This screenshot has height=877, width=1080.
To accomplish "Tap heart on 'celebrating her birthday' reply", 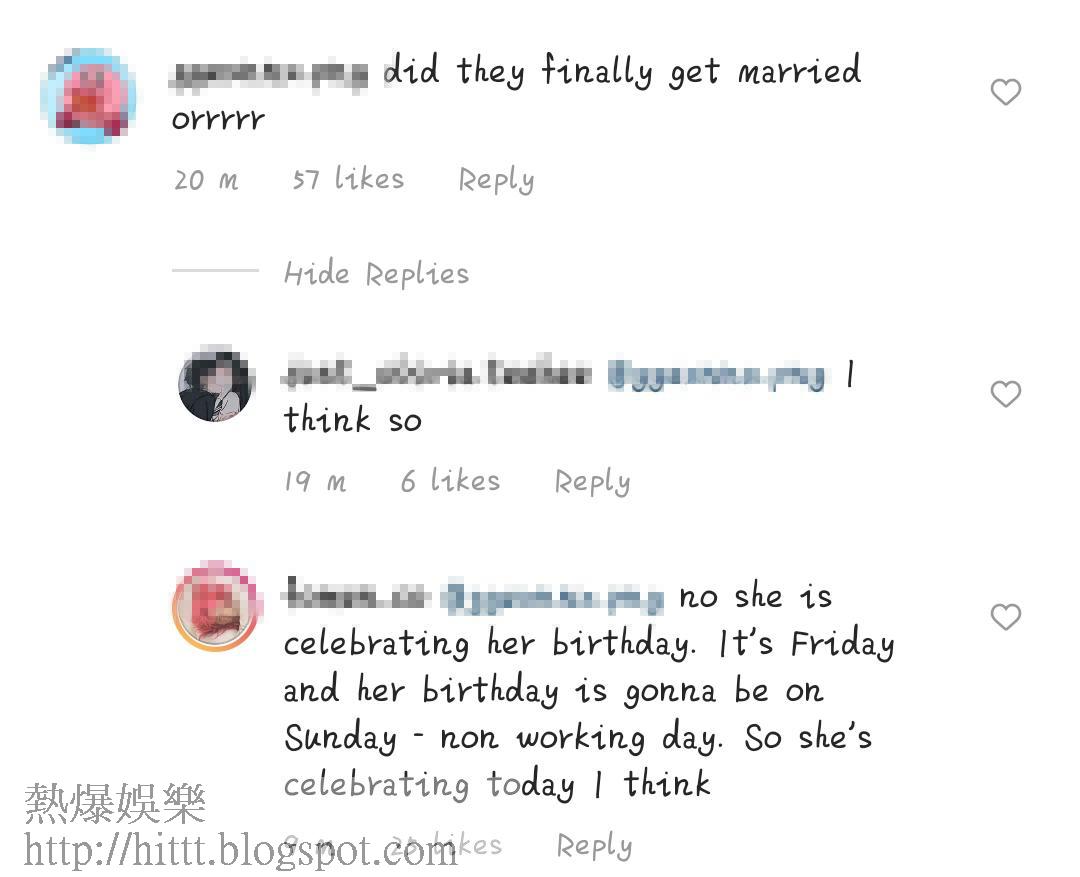I will coord(1006,617).
